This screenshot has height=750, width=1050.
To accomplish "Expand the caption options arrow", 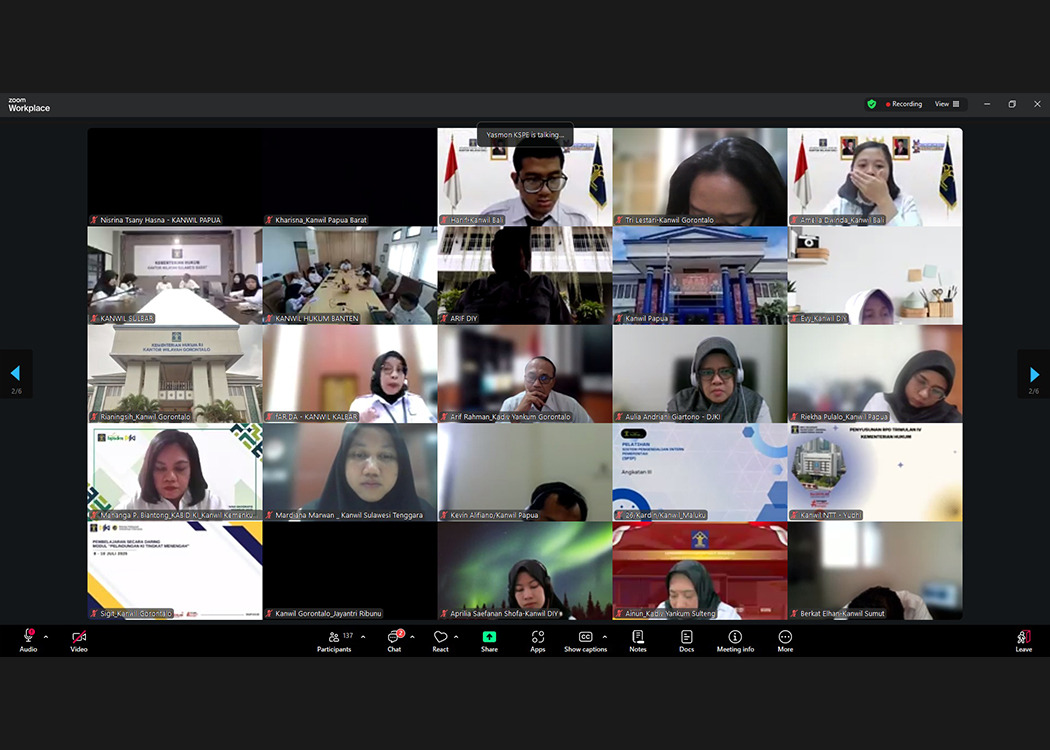I will pyautogui.click(x=604, y=637).
